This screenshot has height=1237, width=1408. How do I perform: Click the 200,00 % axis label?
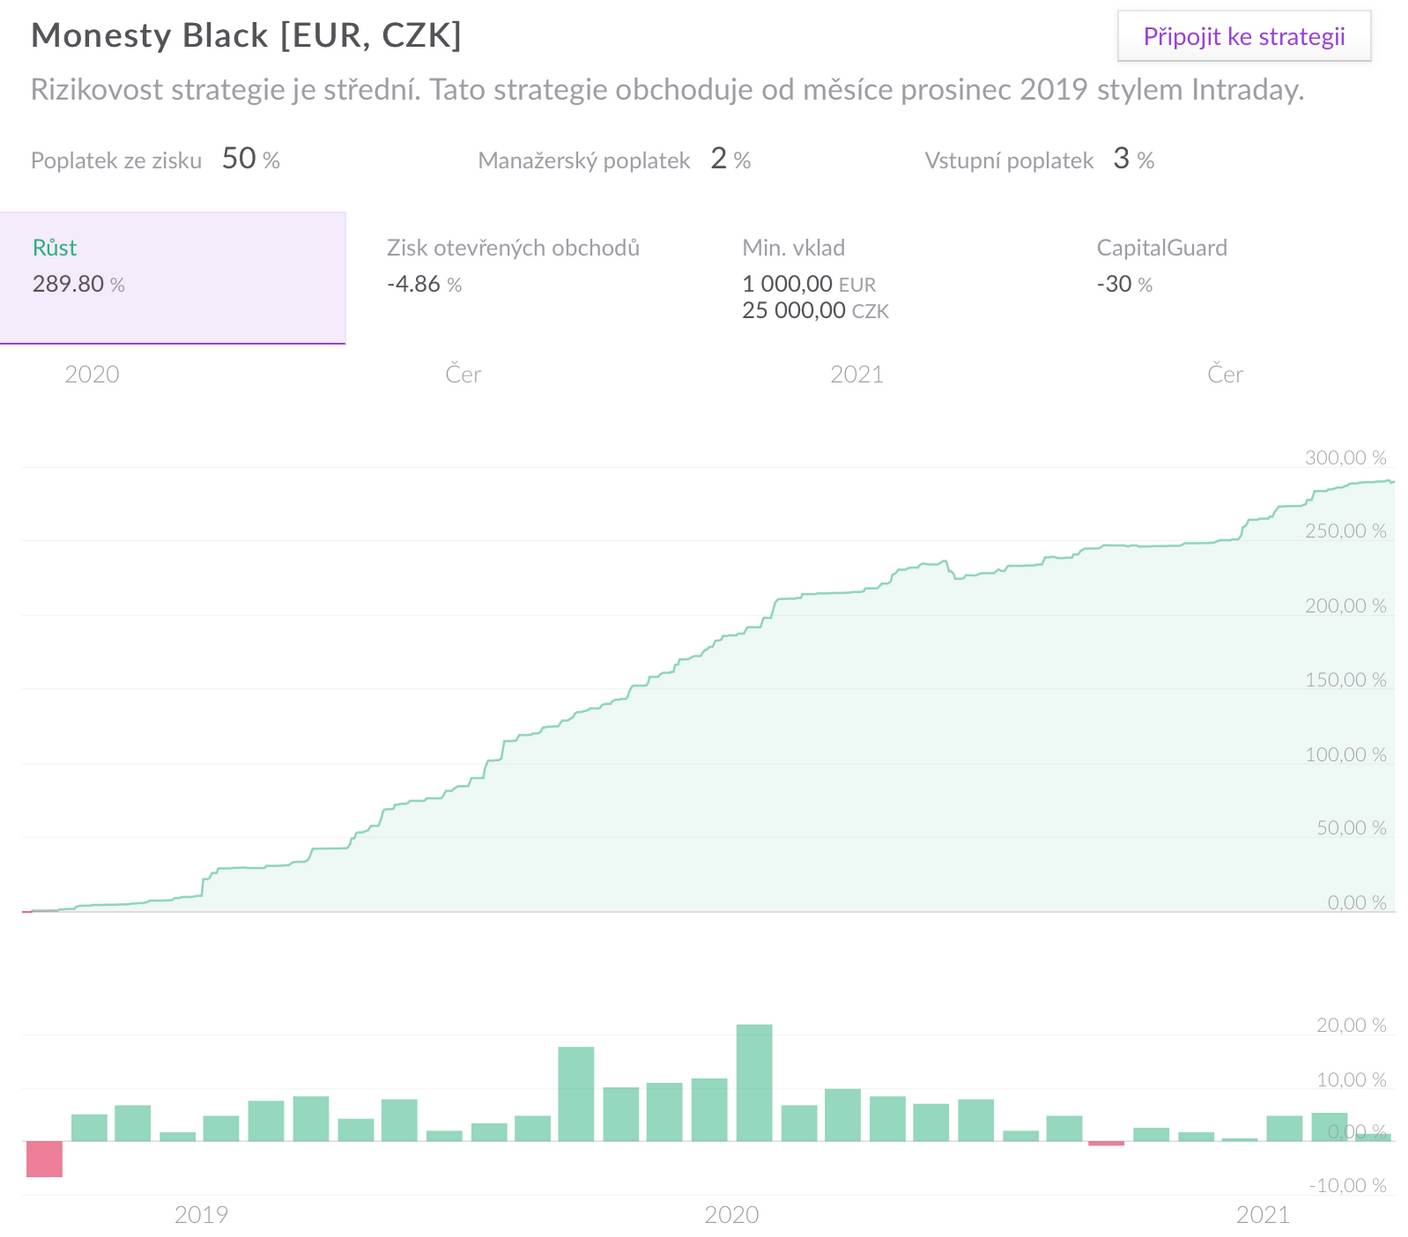click(x=1345, y=606)
